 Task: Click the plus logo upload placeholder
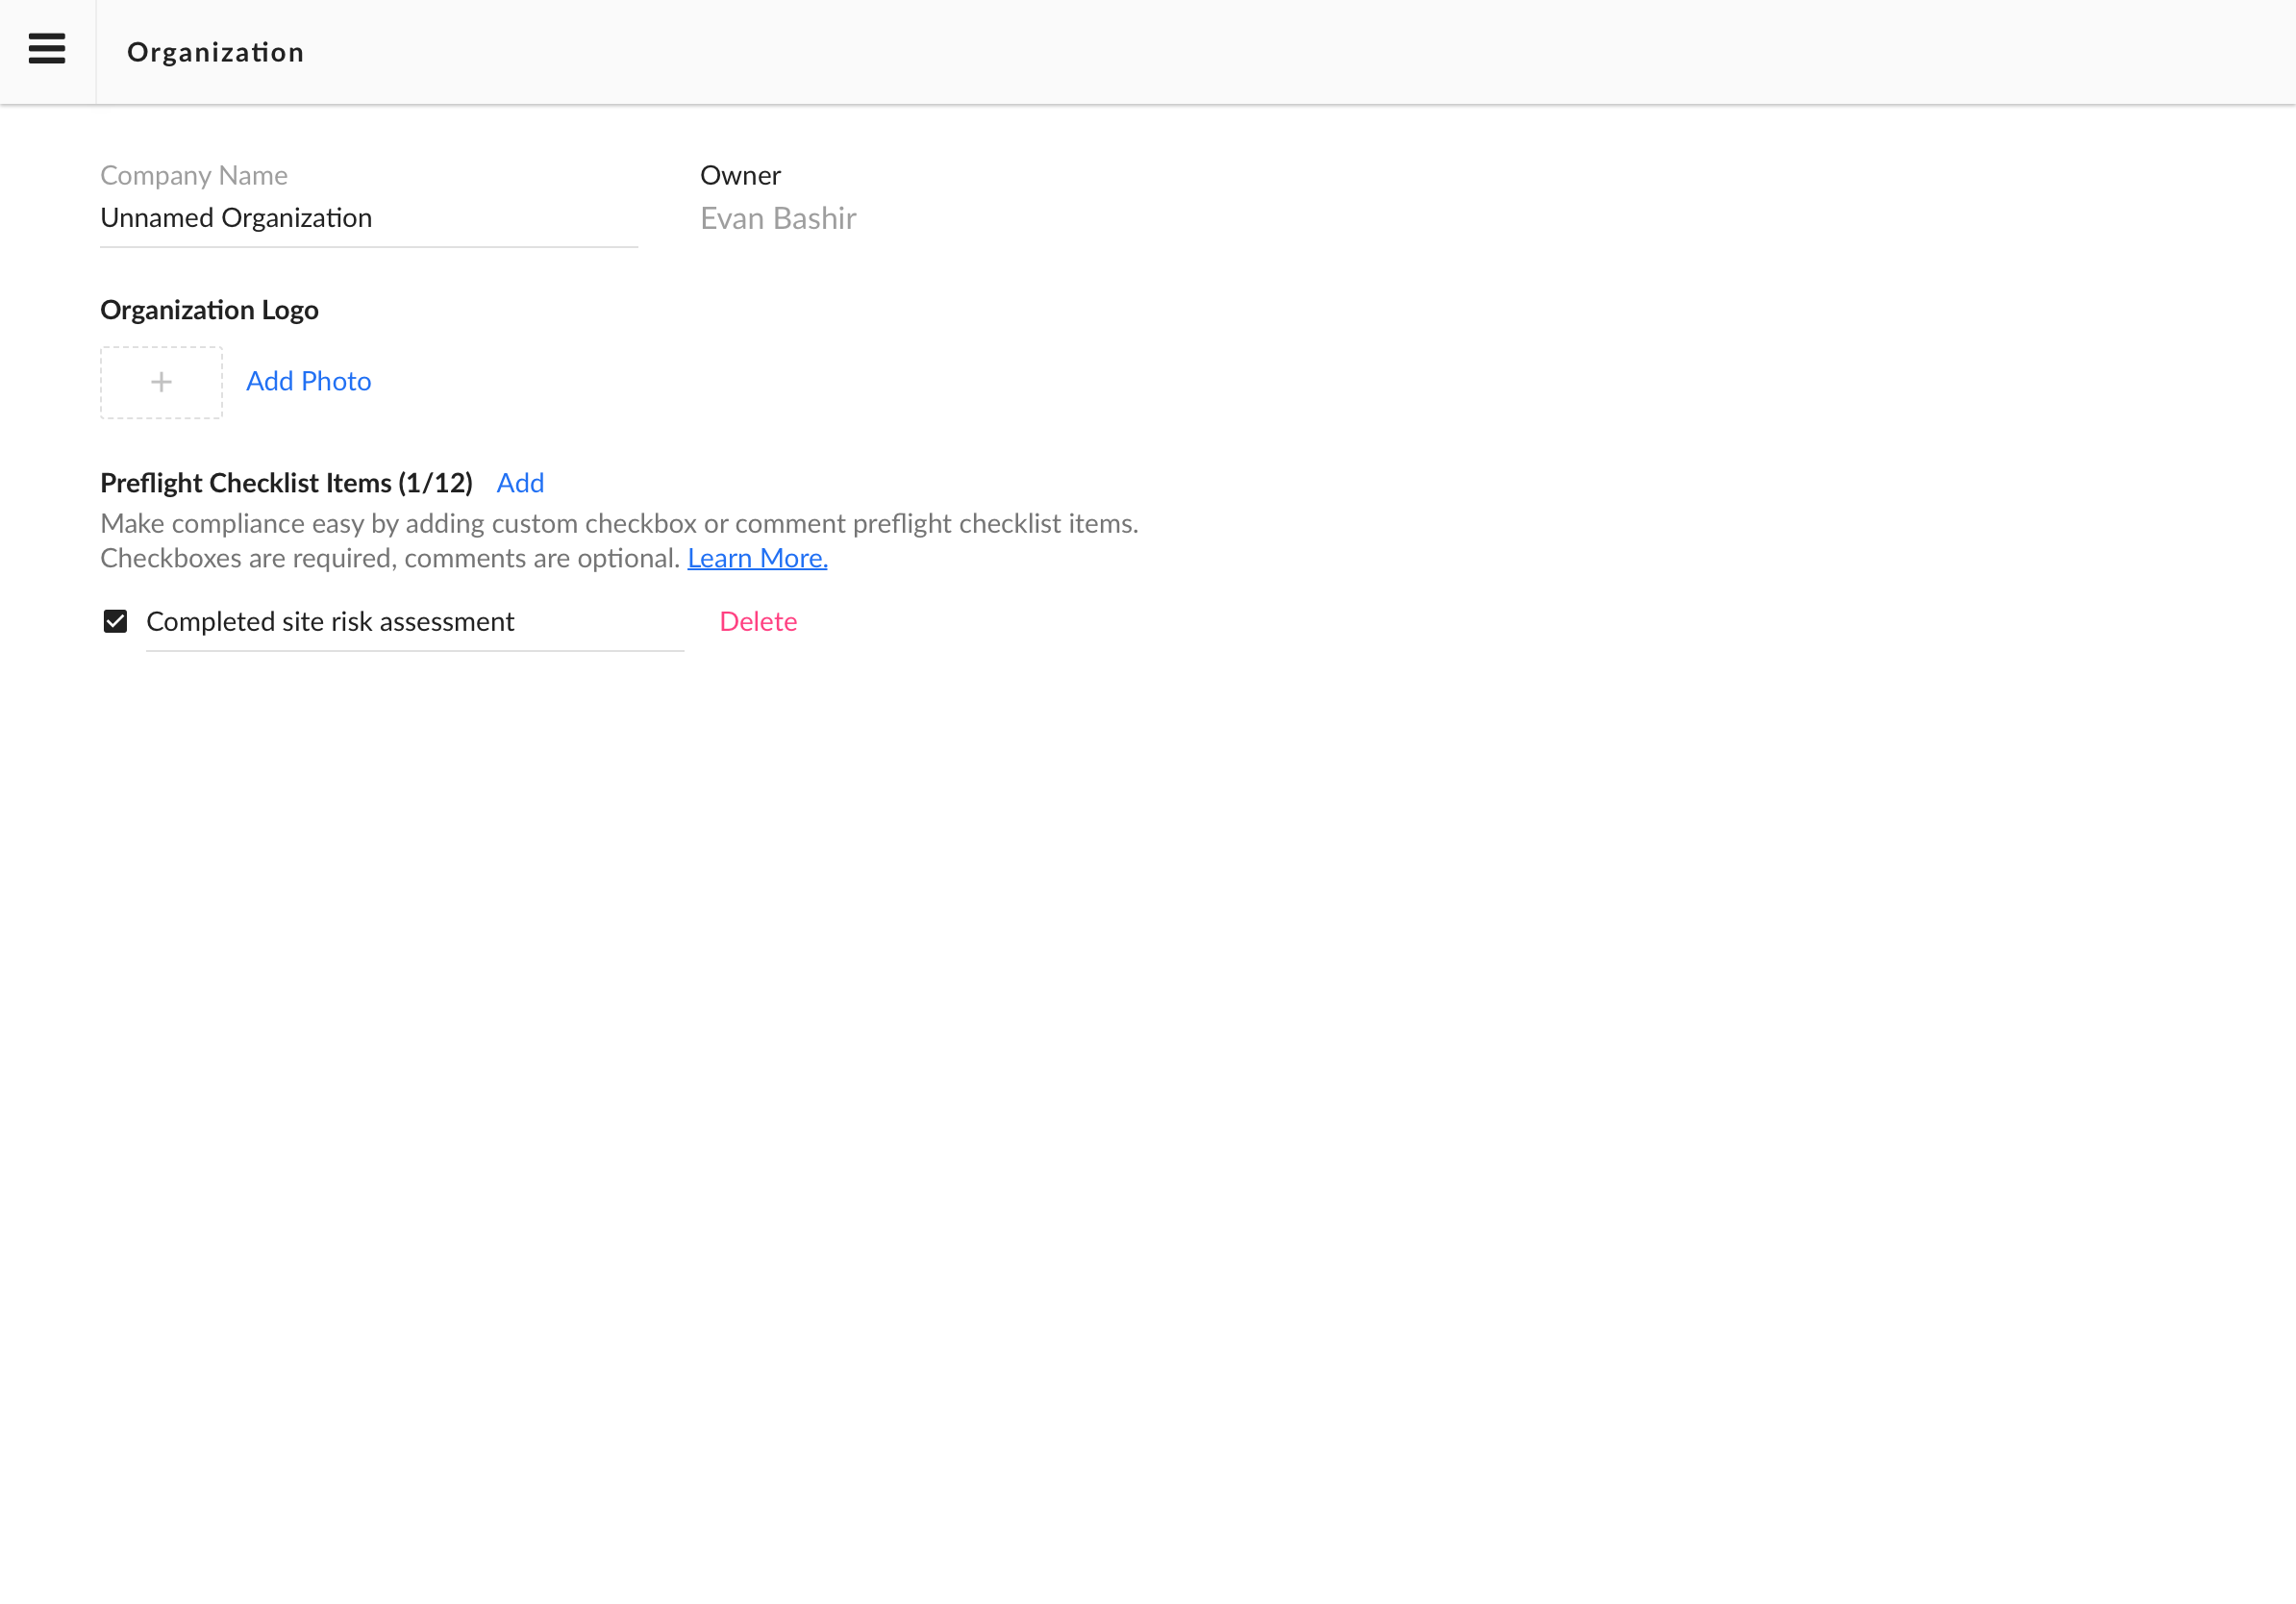point(161,382)
